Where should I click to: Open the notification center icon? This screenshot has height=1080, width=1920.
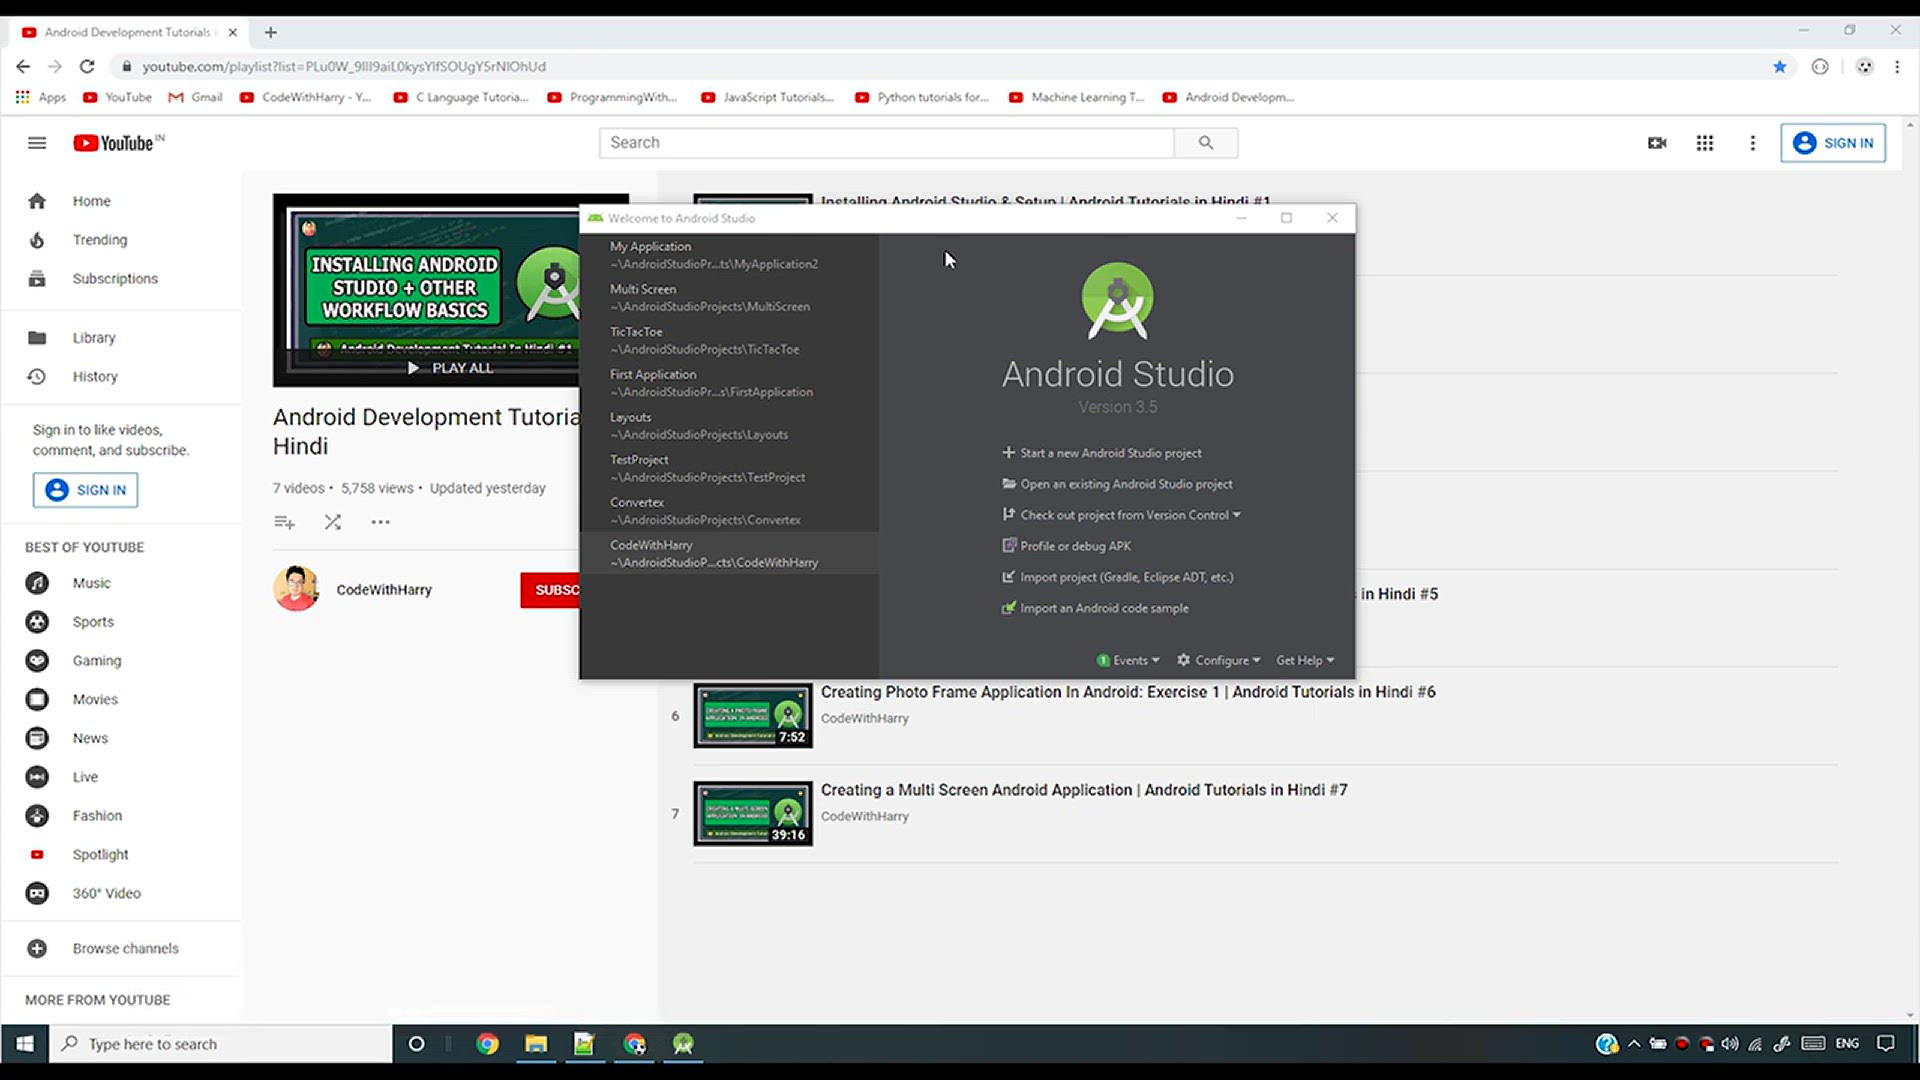click(x=1886, y=1044)
